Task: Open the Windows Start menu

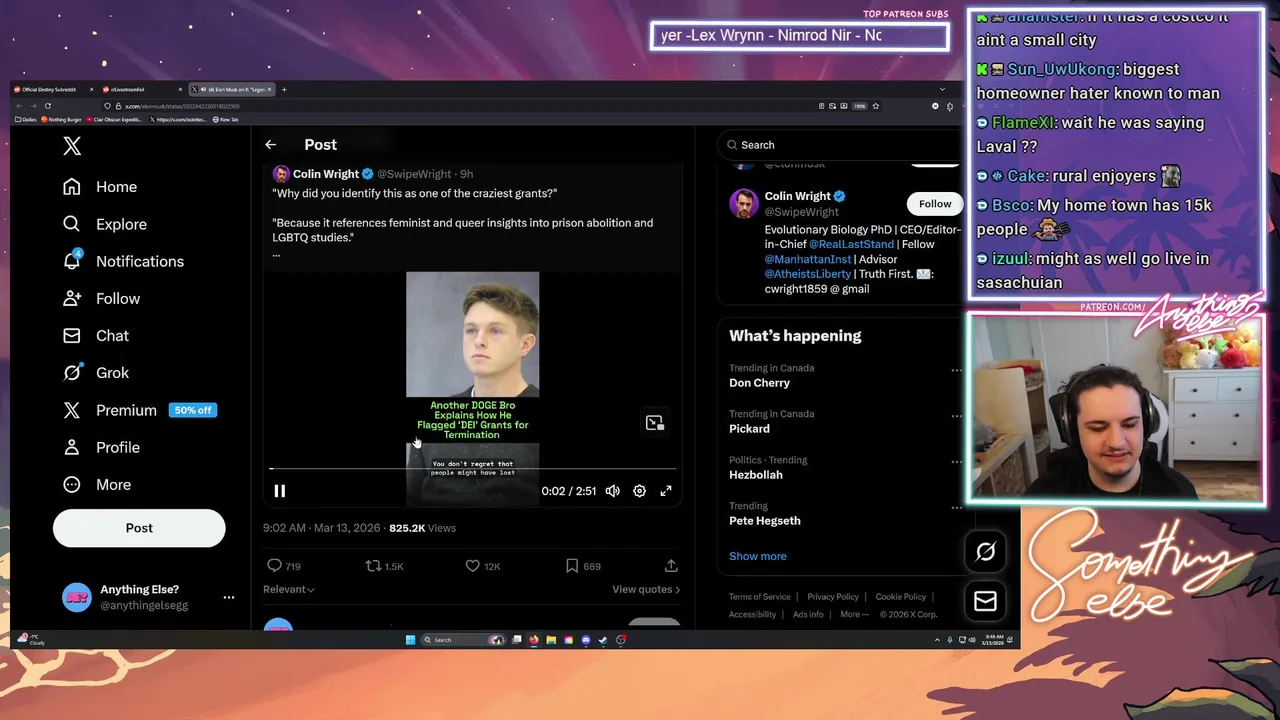Action: (410, 640)
